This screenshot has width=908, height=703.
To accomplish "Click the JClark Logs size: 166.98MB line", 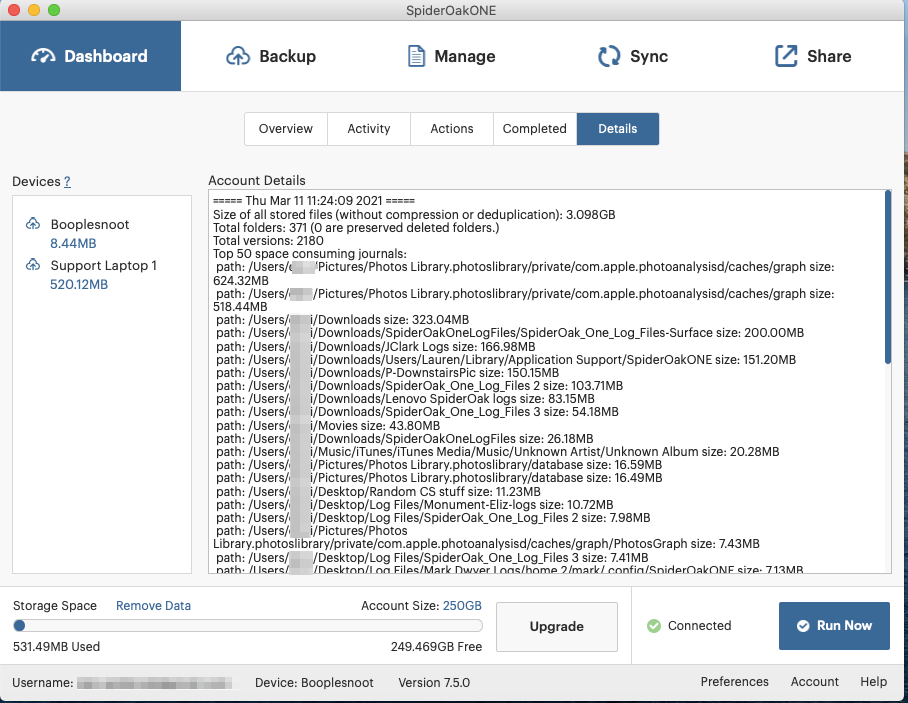I will point(376,346).
